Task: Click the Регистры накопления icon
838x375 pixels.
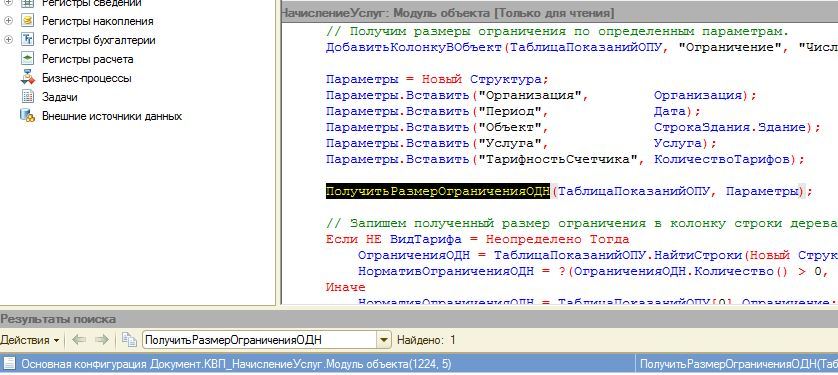Action: (27, 21)
